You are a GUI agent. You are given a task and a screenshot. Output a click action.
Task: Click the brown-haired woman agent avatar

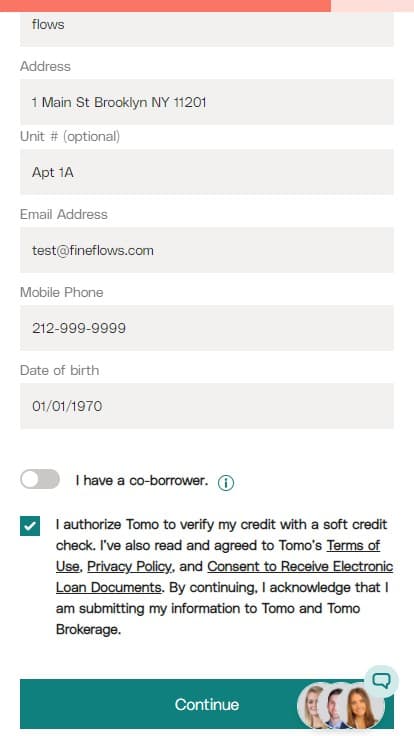tap(364, 706)
